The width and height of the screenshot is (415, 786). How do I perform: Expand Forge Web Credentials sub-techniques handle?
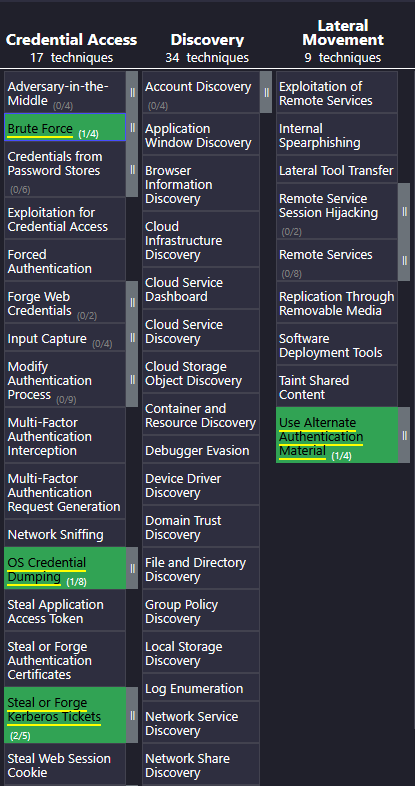[132, 302]
